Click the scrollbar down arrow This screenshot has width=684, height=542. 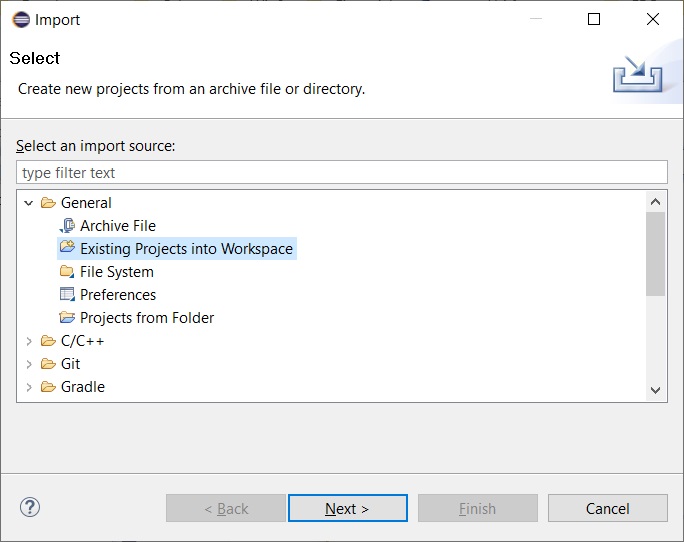(655, 390)
